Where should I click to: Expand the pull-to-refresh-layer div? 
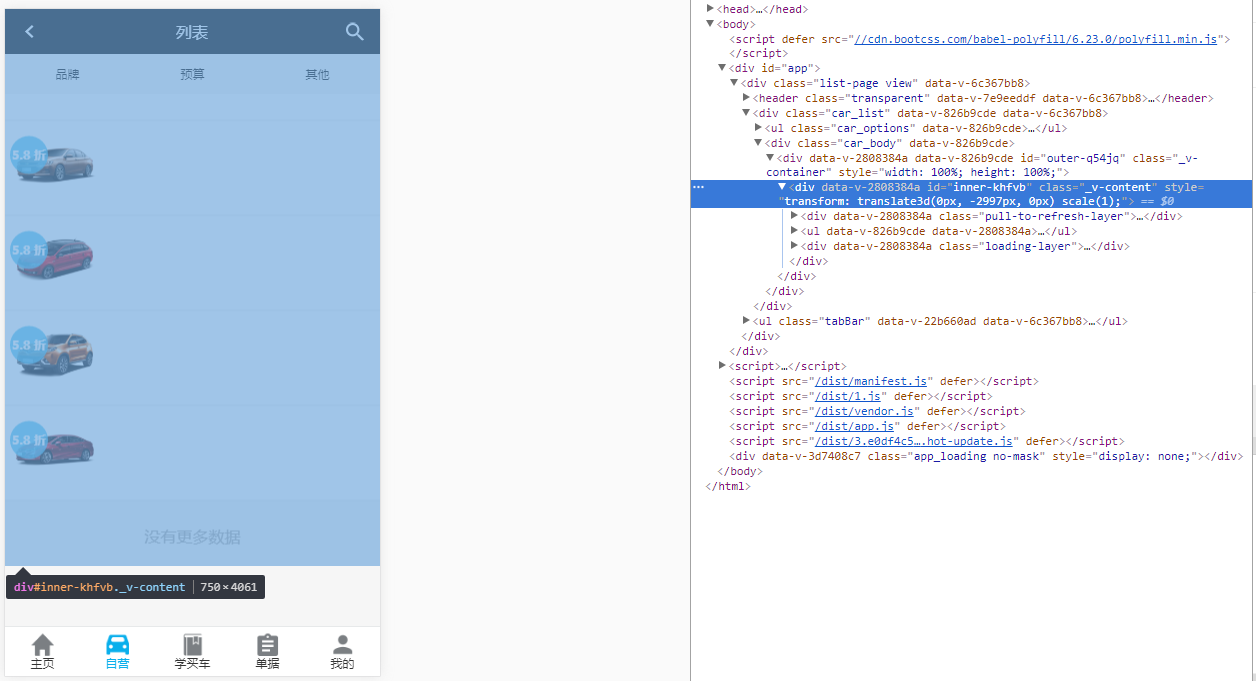click(794, 216)
